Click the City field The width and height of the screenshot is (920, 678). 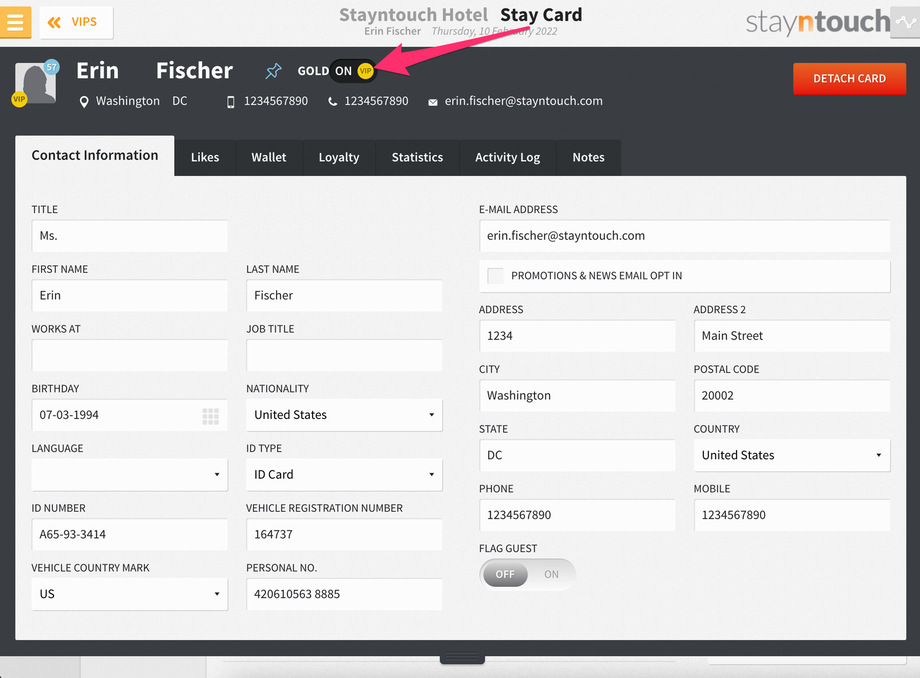coord(577,396)
